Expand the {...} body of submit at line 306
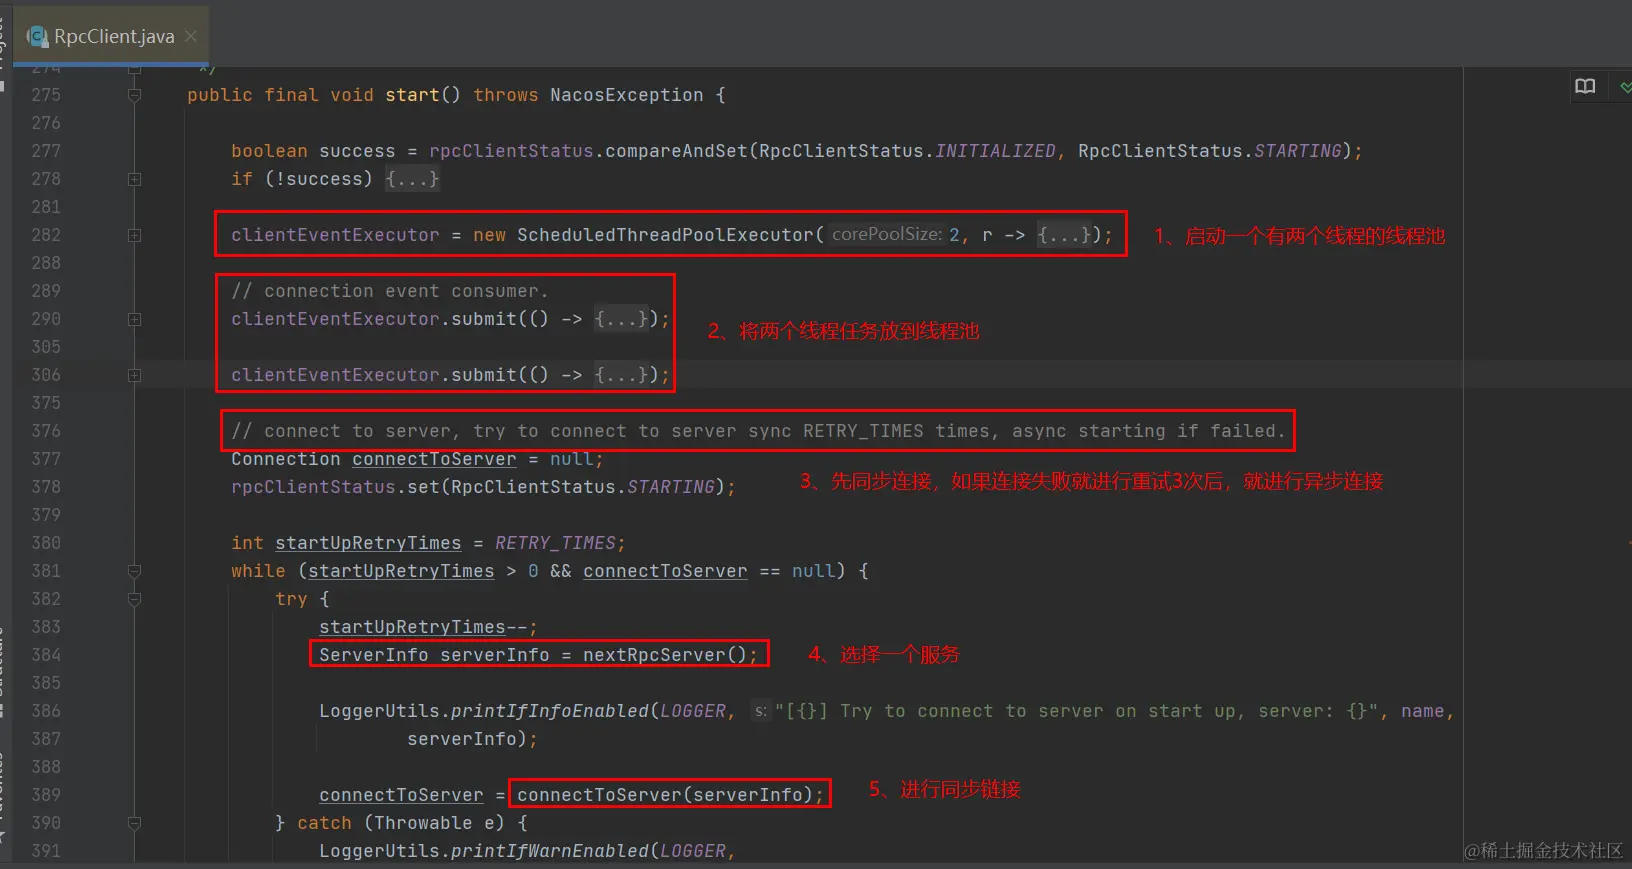1632x869 pixels. [621, 375]
